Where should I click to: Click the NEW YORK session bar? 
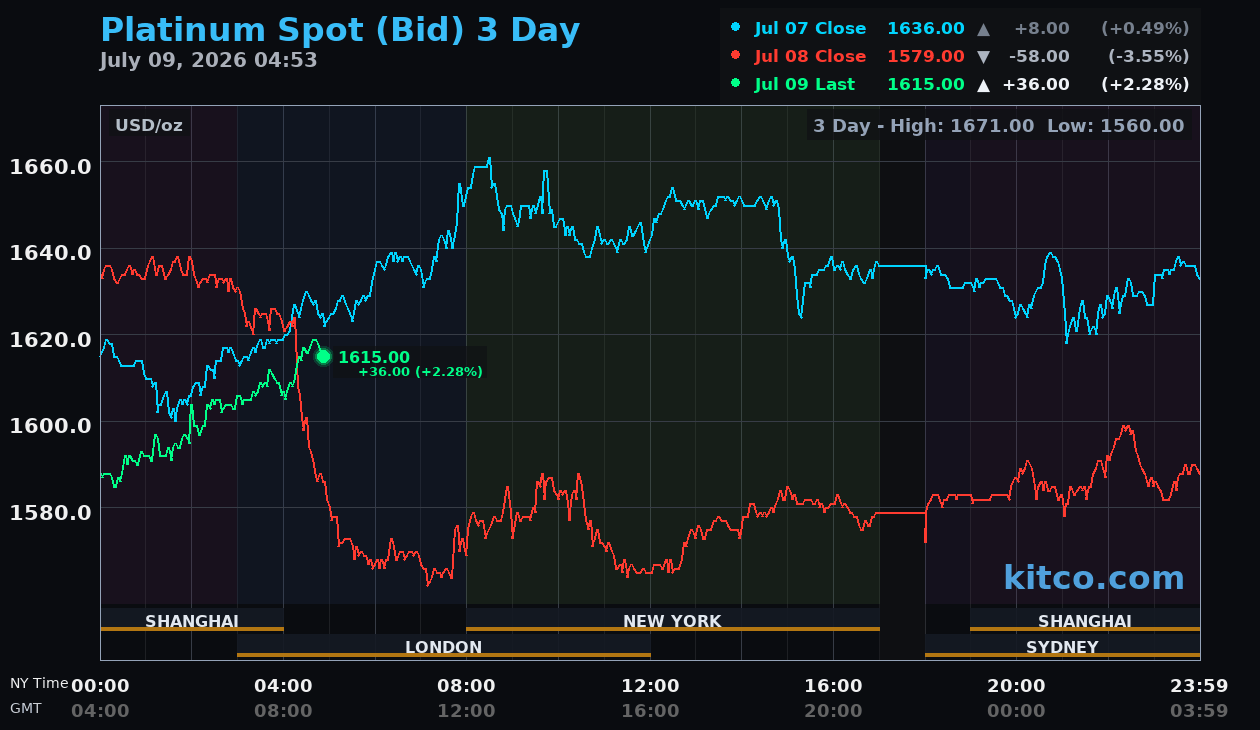pos(673,621)
